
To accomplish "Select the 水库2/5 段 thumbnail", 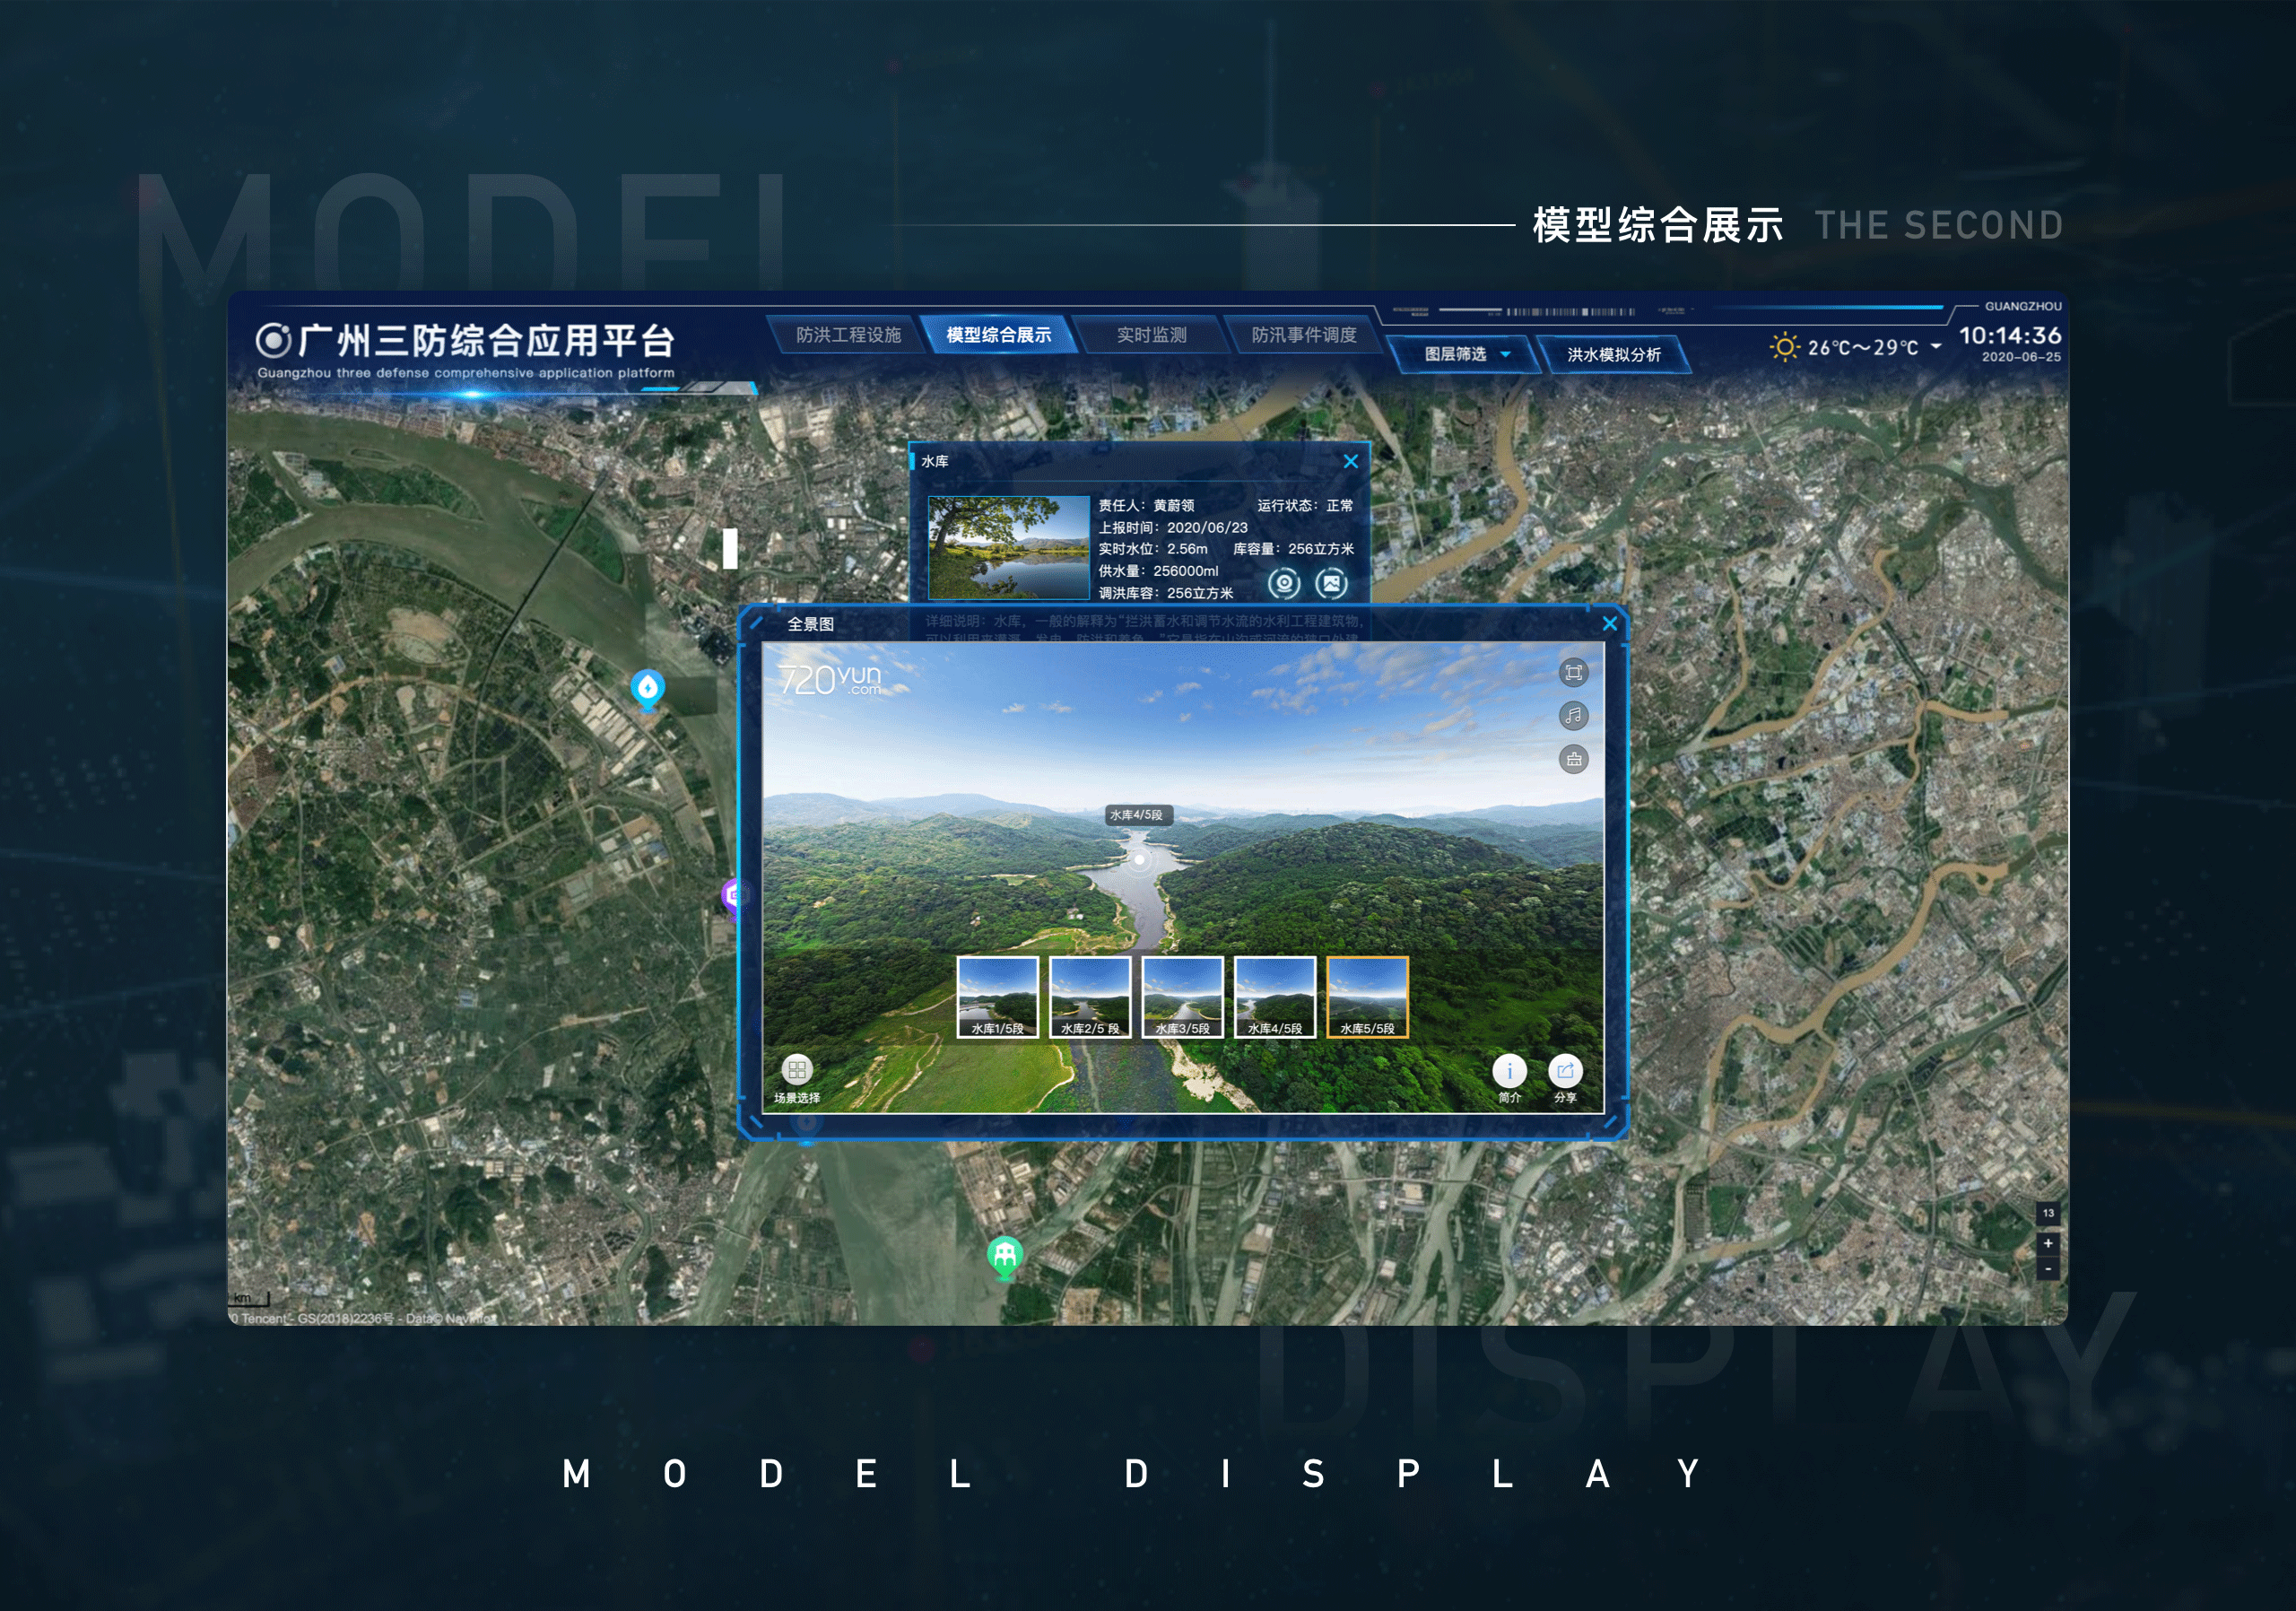I will pyautogui.click(x=1090, y=997).
